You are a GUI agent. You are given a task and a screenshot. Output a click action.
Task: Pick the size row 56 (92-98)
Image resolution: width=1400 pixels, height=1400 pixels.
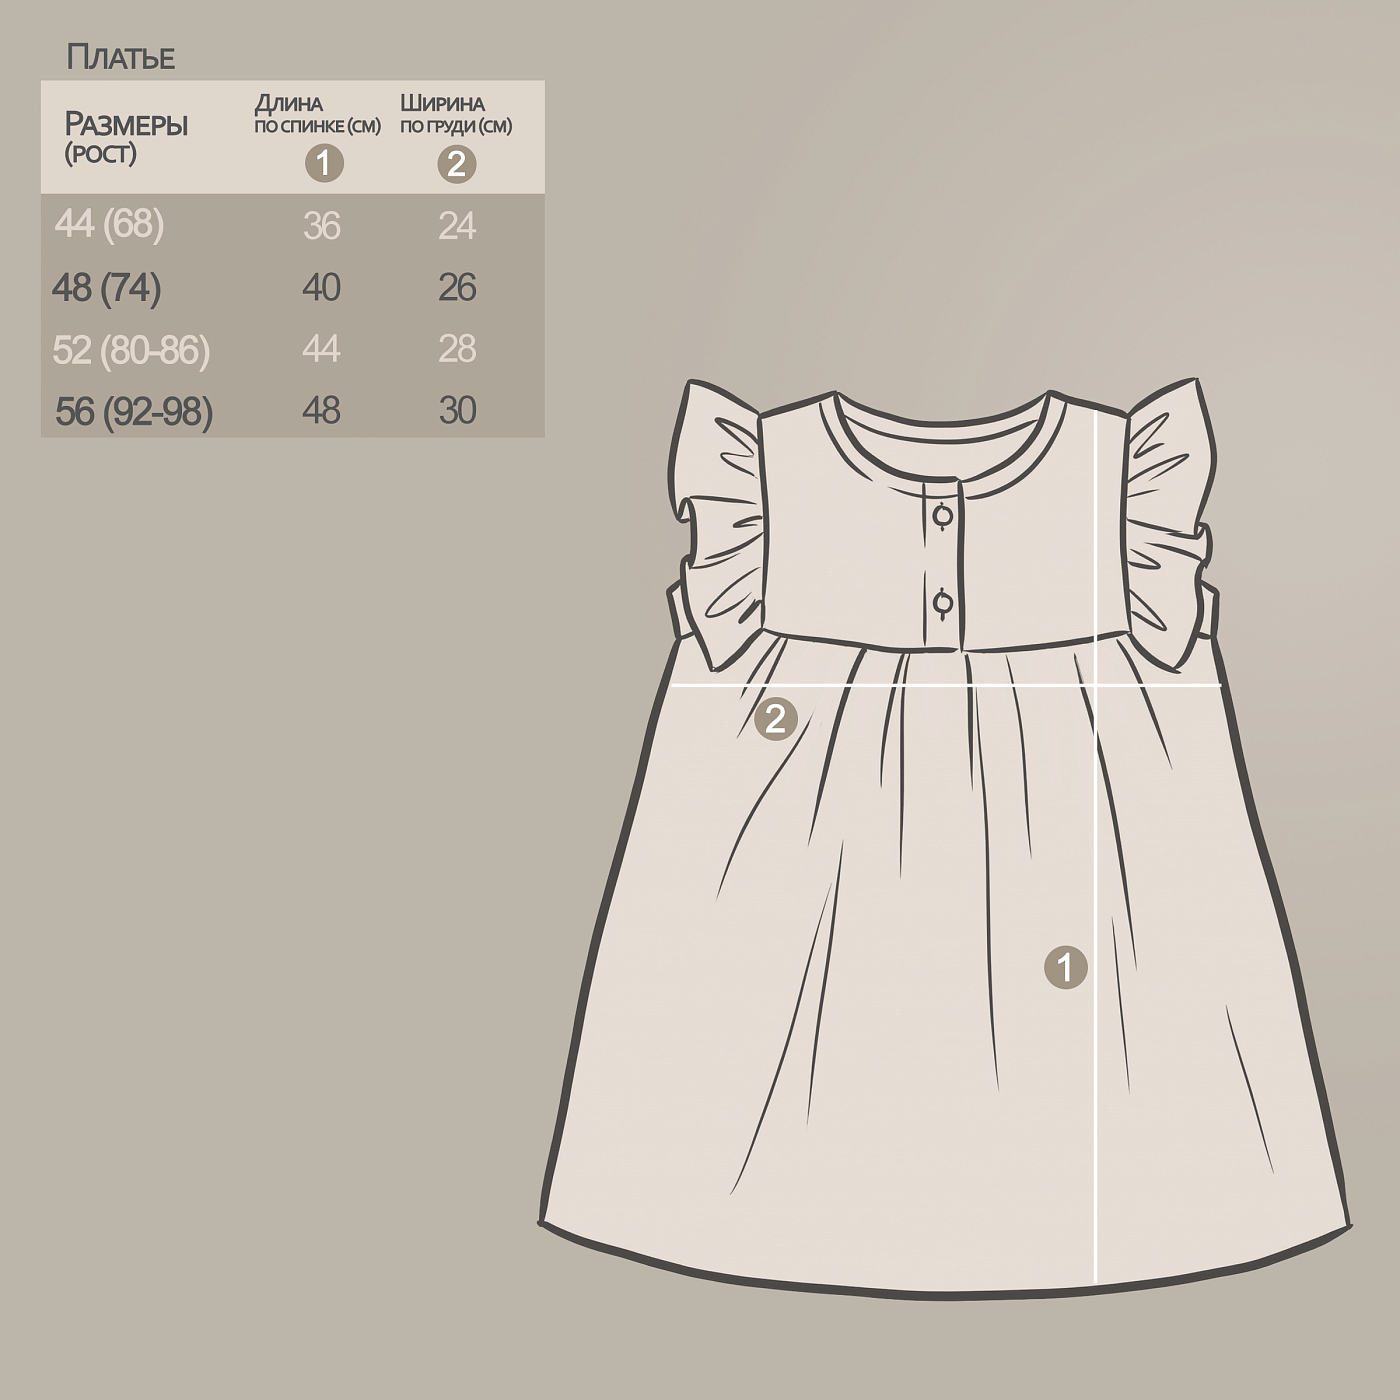(134, 411)
